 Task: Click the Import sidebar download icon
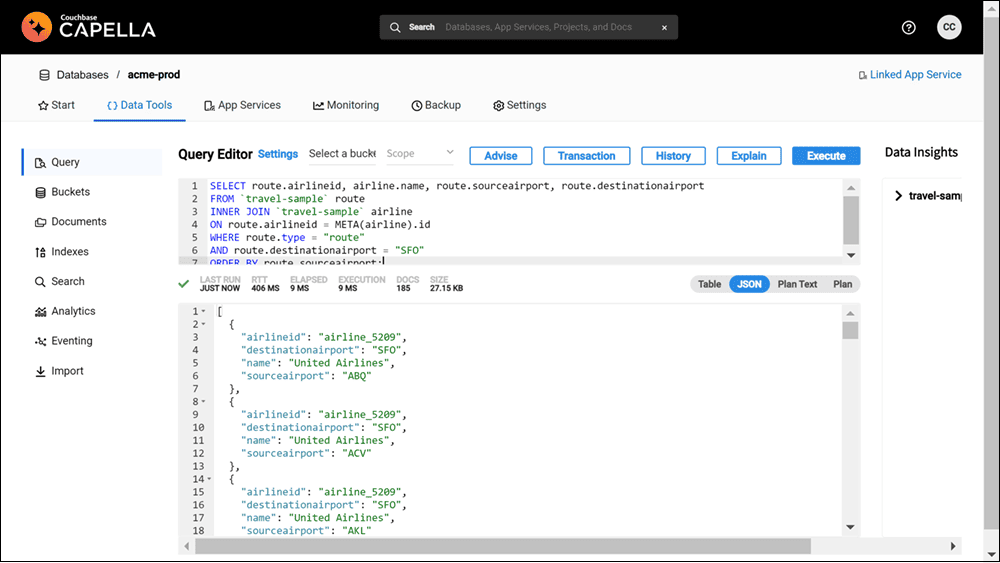coord(40,372)
